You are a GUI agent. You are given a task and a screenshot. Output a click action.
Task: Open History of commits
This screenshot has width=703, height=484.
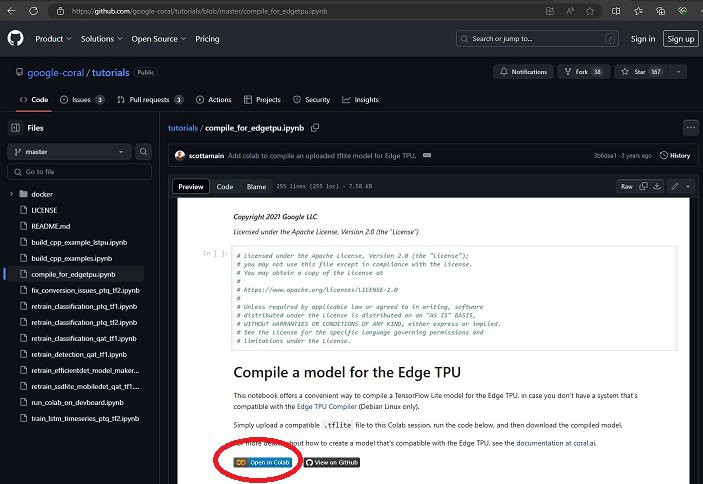point(675,156)
